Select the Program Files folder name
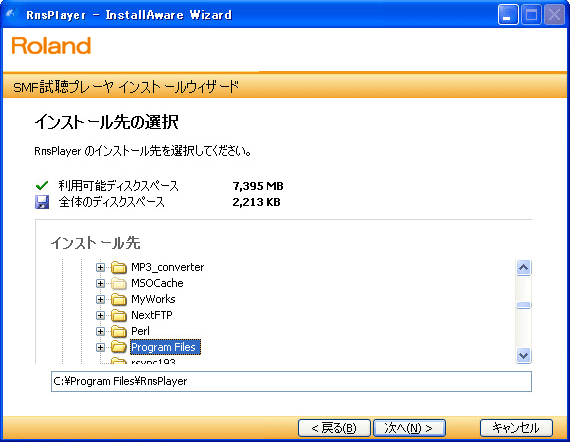This screenshot has height=442, width=570. (x=165, y=347)
